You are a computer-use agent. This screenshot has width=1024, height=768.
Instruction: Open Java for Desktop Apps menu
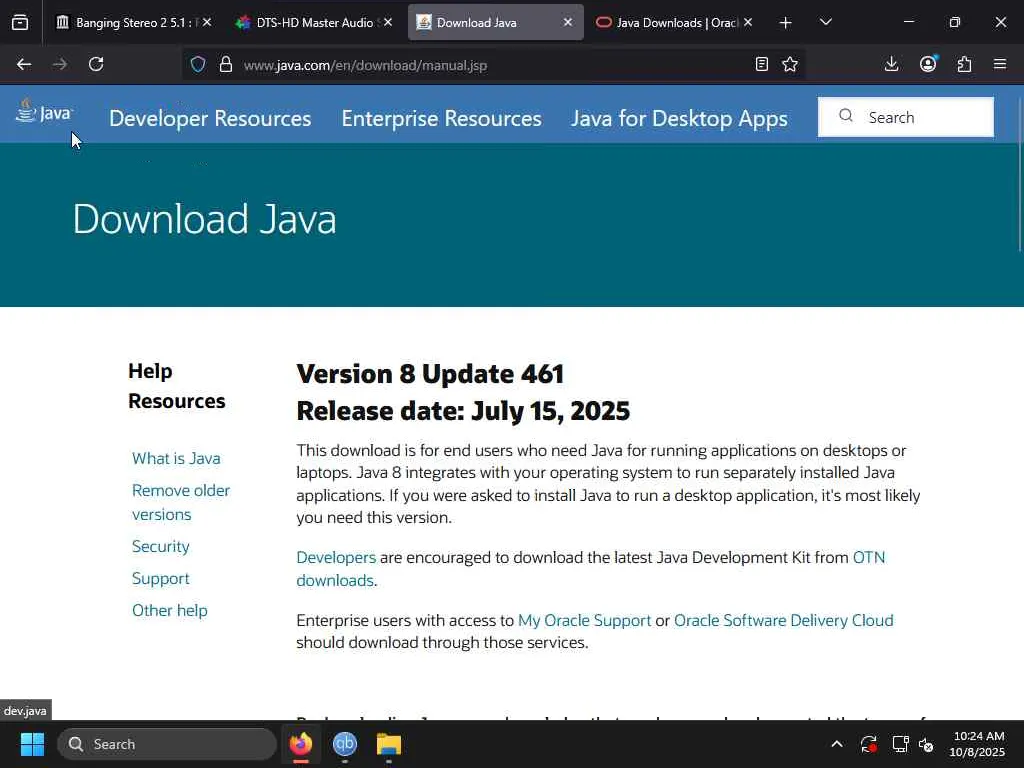[679, 118]
